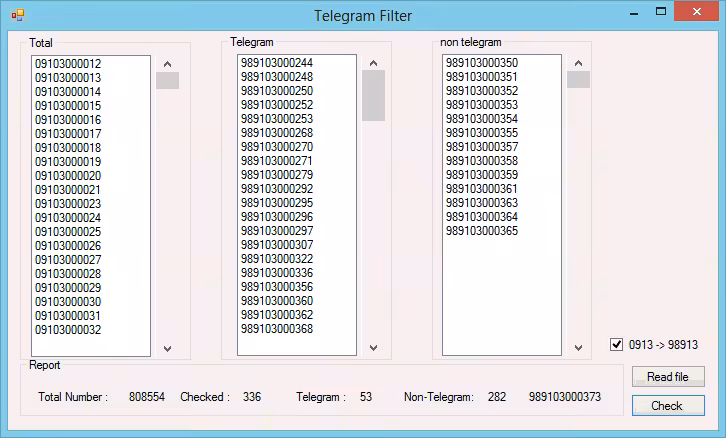
Task: Click scroll up arrow of Total list
Action: 168,64
